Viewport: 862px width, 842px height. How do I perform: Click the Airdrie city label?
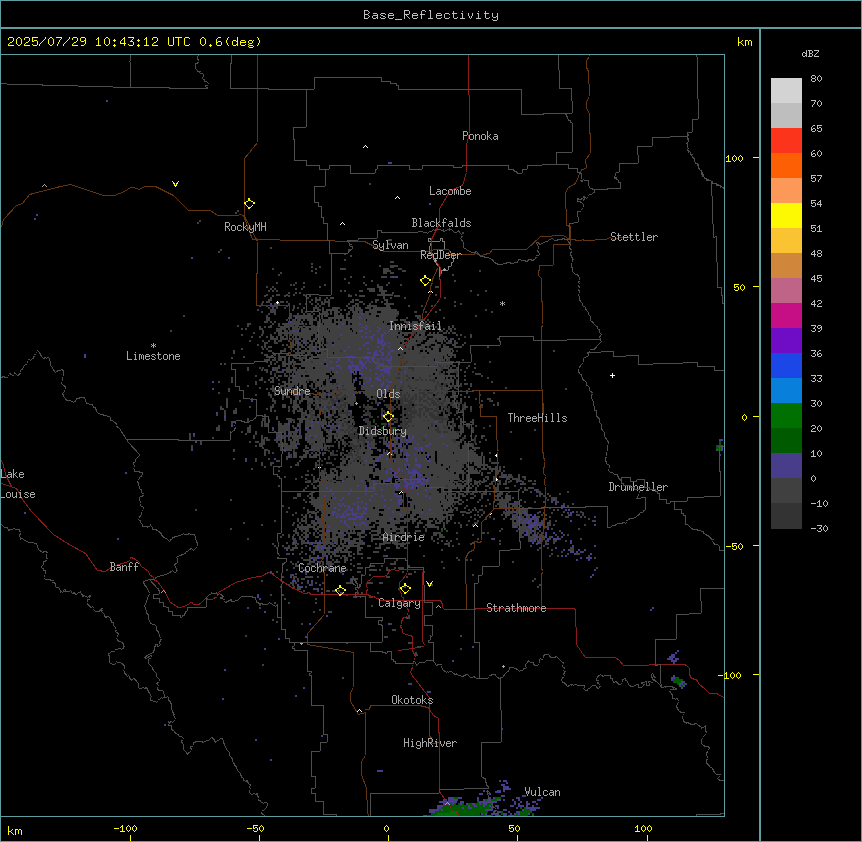(404, 537)
